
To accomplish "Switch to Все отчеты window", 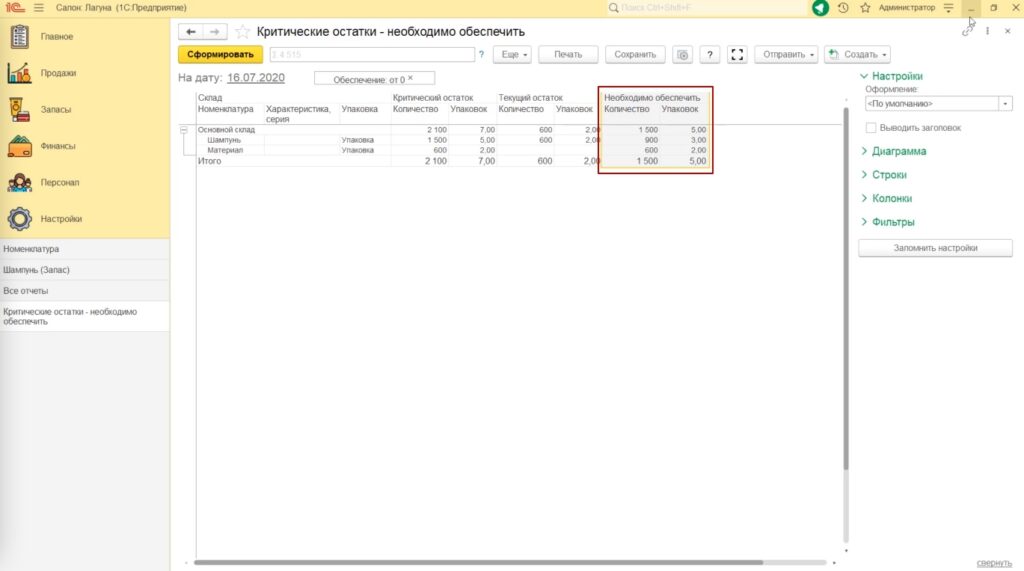I will [85, 291].
